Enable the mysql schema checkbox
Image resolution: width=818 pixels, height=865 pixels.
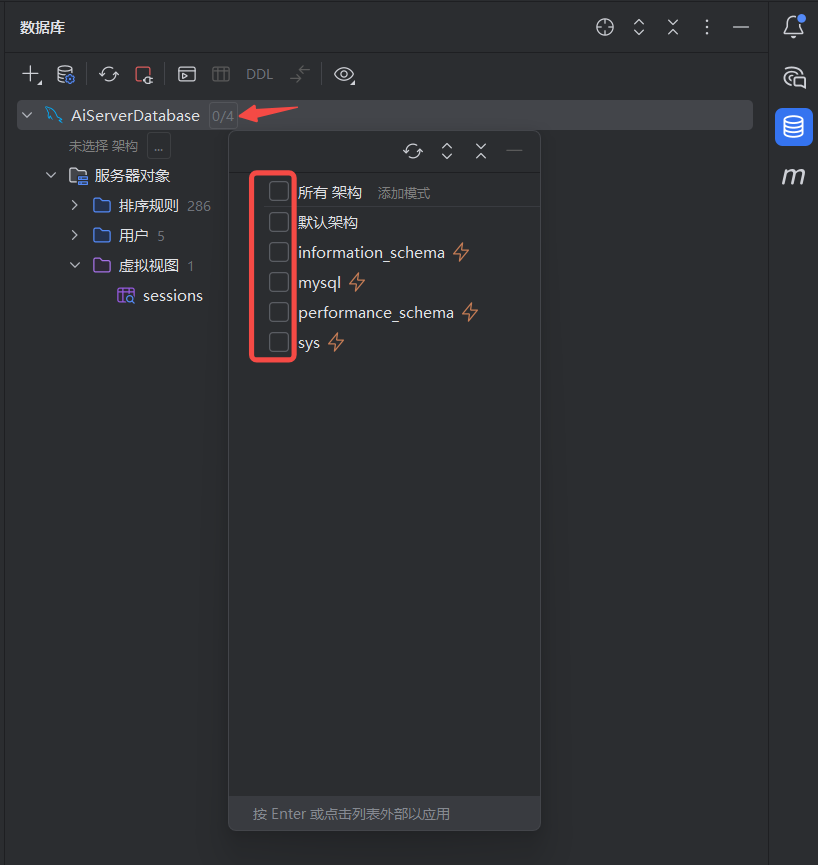coord(279,282)
